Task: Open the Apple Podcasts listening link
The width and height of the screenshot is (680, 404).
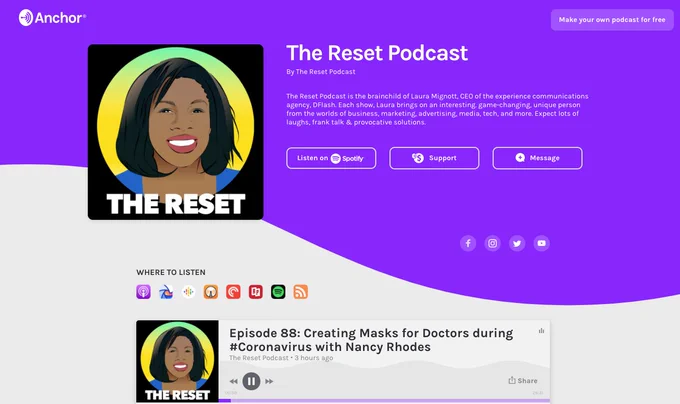Action: coord(144,292)
